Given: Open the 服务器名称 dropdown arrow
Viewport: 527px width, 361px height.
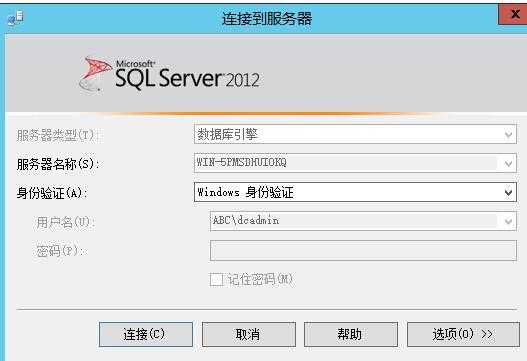Looking at the screenshot, I should [508, 163].
